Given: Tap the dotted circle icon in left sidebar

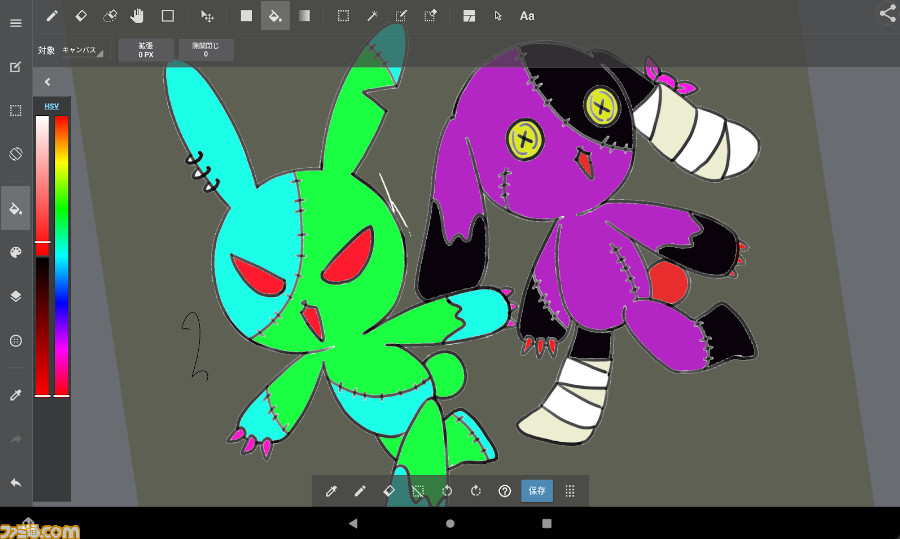Looking at the screenshot, I should (15, 340).
